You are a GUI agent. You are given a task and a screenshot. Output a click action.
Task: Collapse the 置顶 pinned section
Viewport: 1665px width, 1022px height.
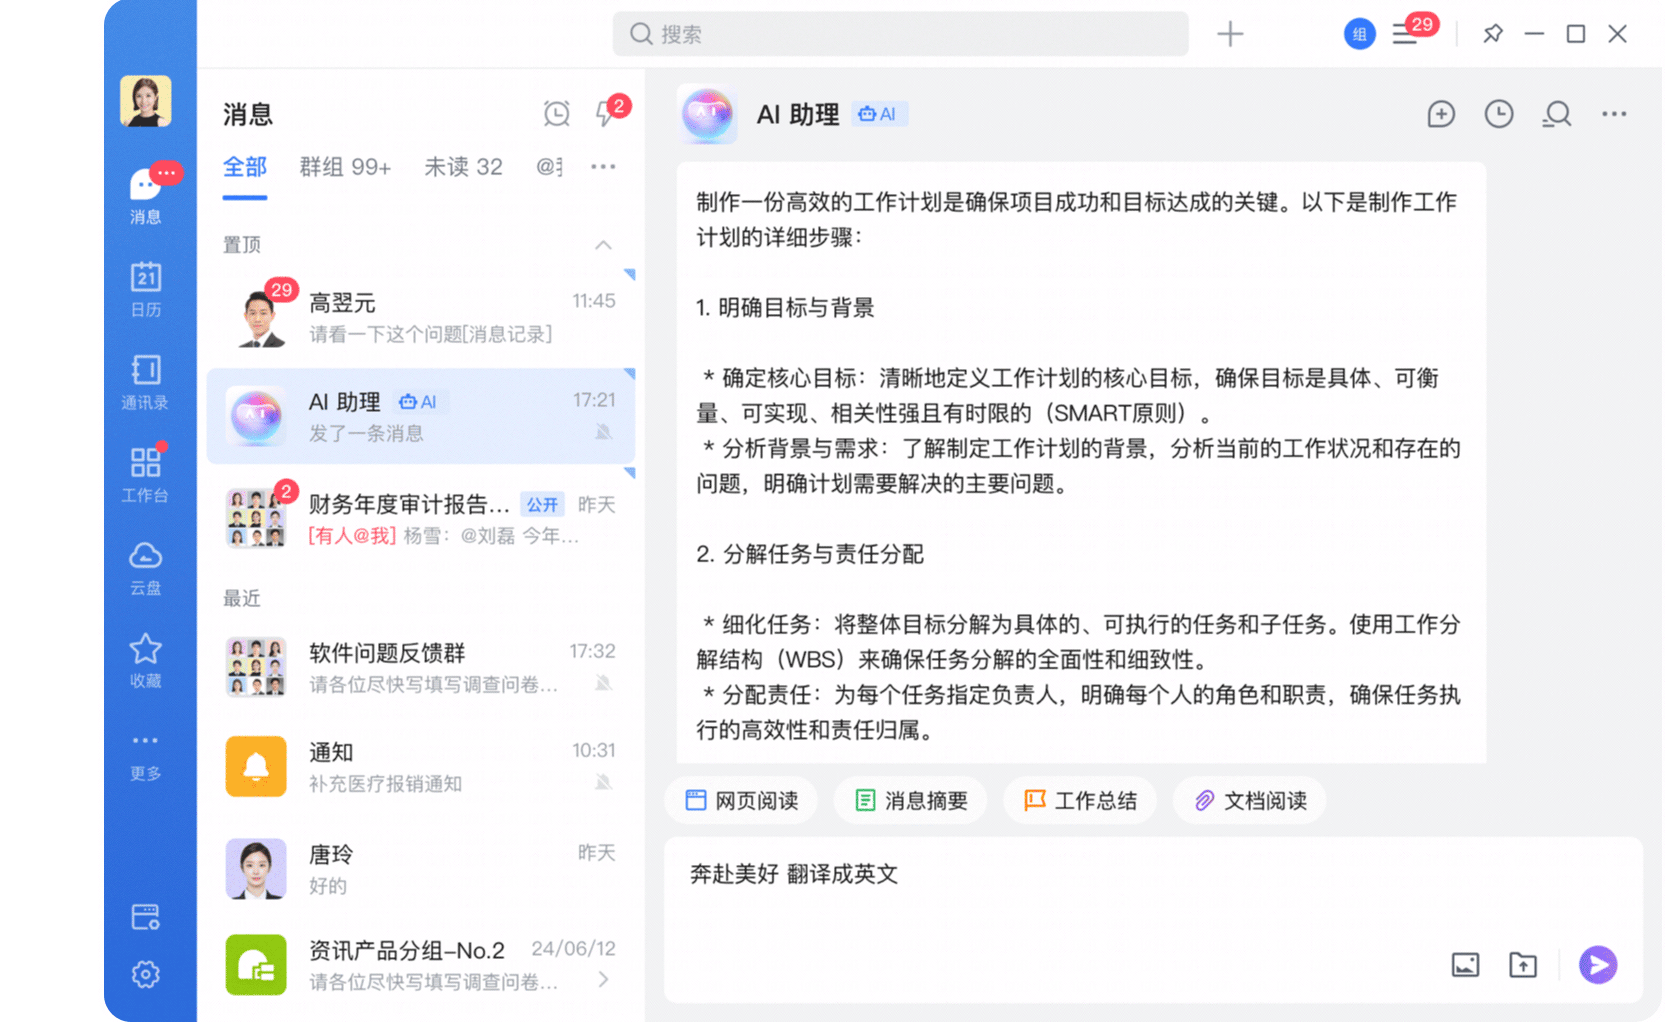(x=603, y=245)
